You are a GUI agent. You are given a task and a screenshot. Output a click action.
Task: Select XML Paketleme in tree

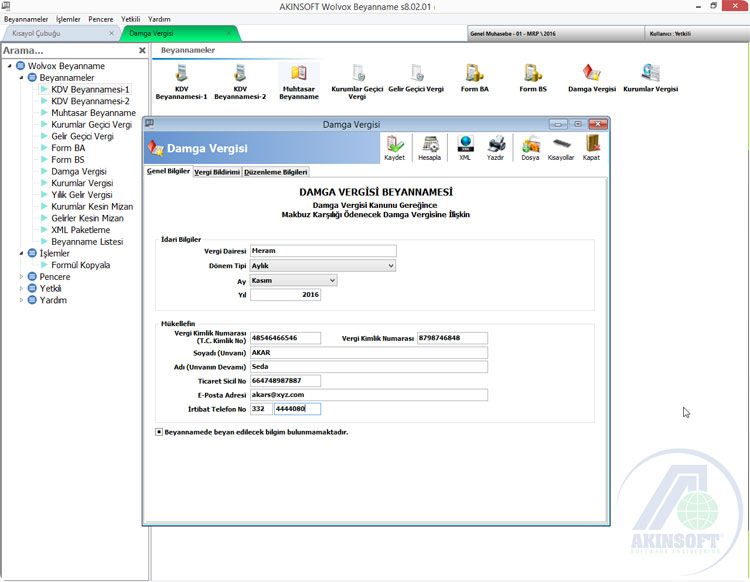click(80, 230)
